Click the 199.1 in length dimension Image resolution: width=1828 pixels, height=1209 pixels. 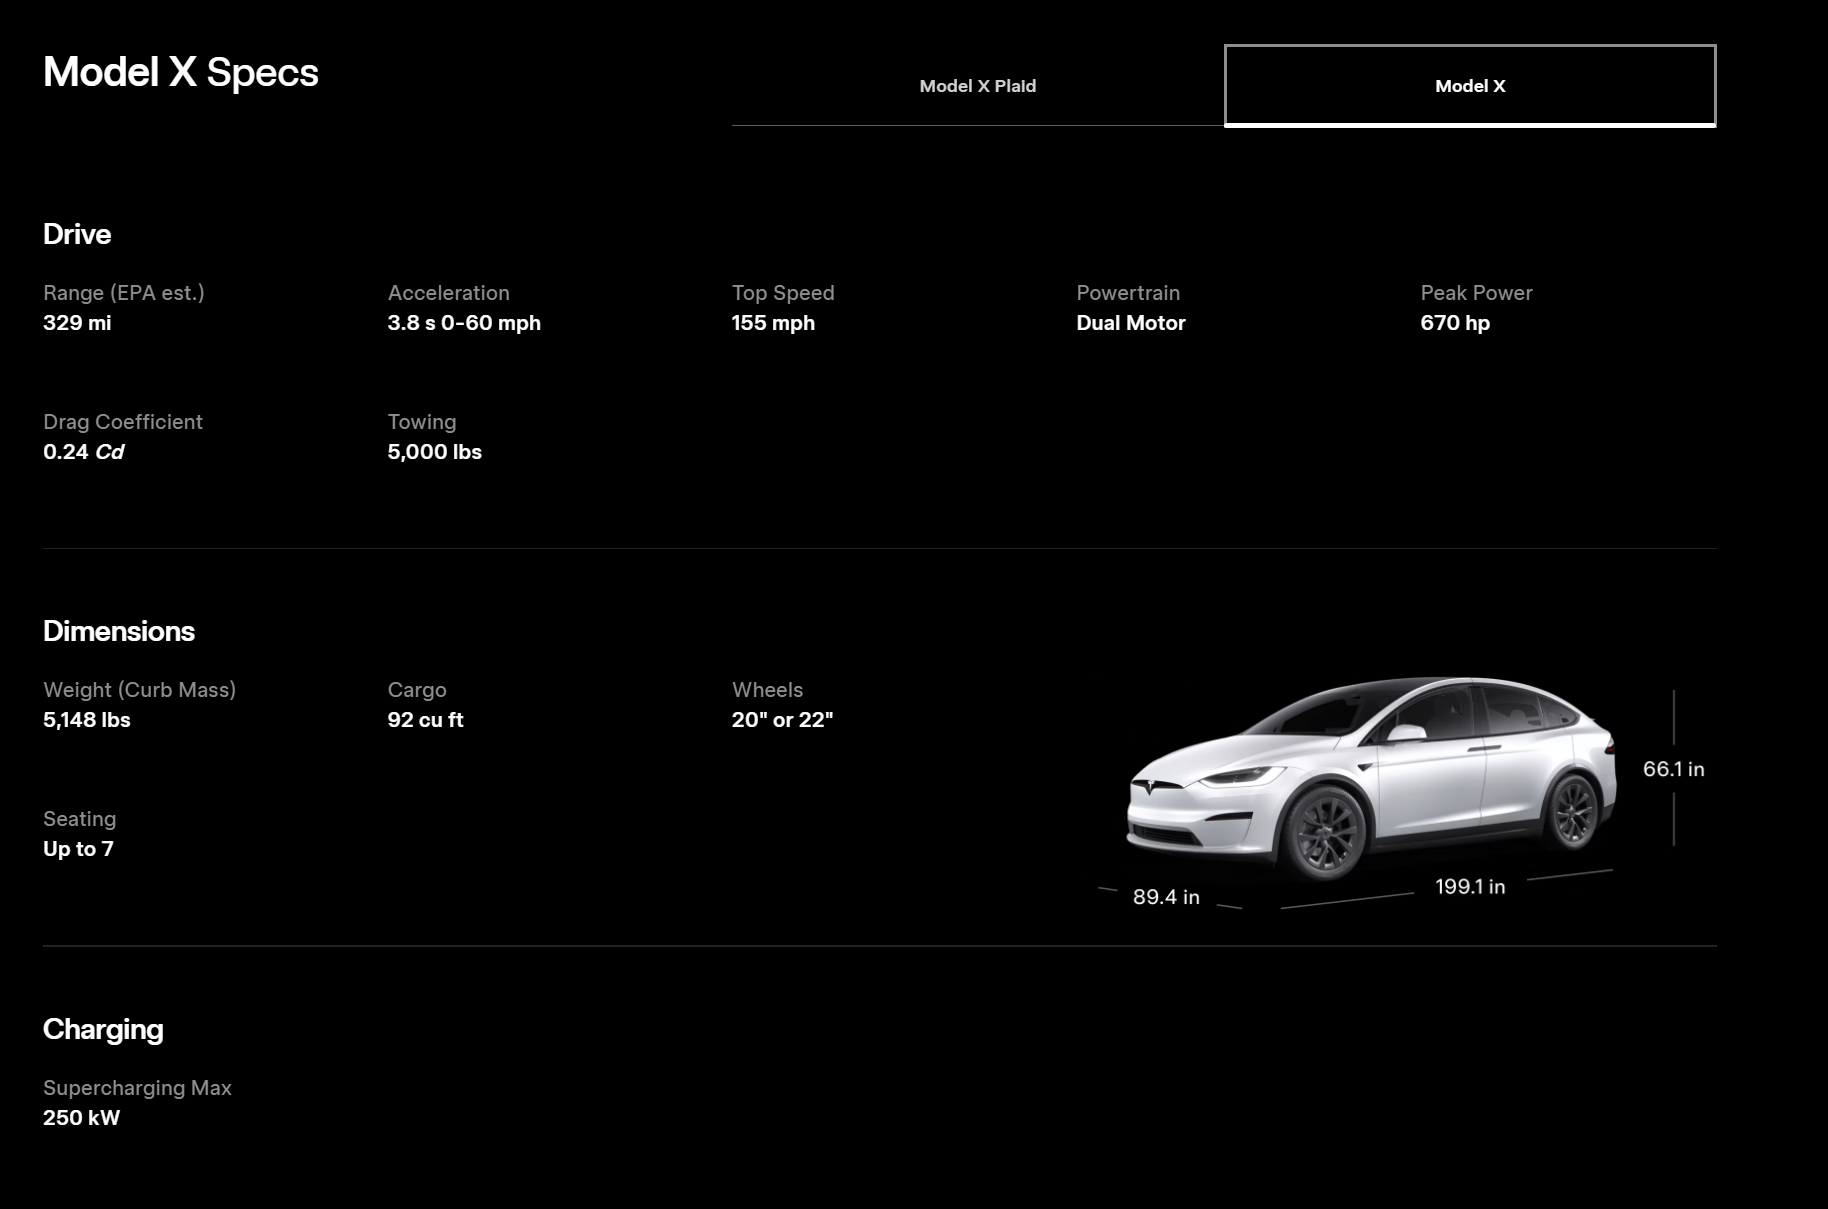(x=1470, y=886)
